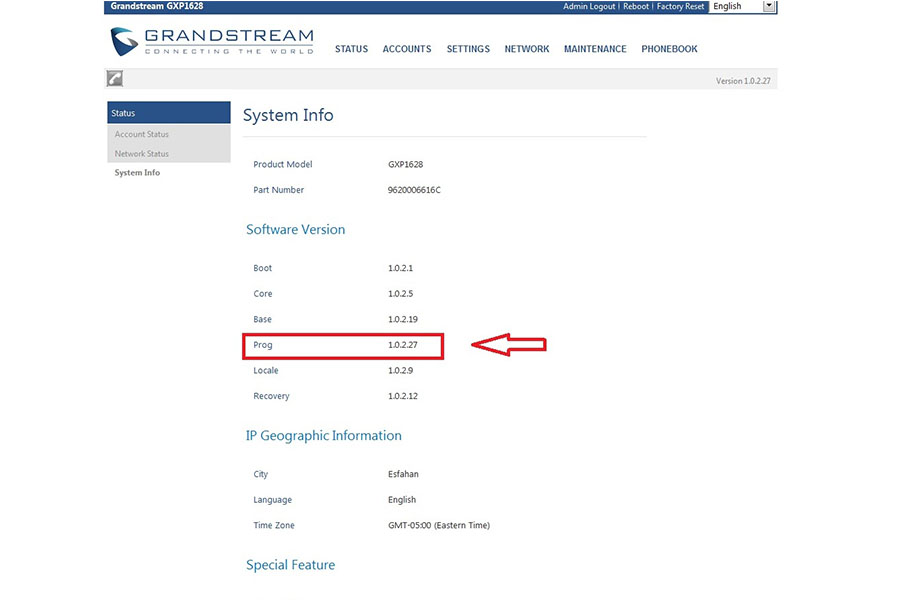Click the Version 1.0.2.27 text

[743, 81]
